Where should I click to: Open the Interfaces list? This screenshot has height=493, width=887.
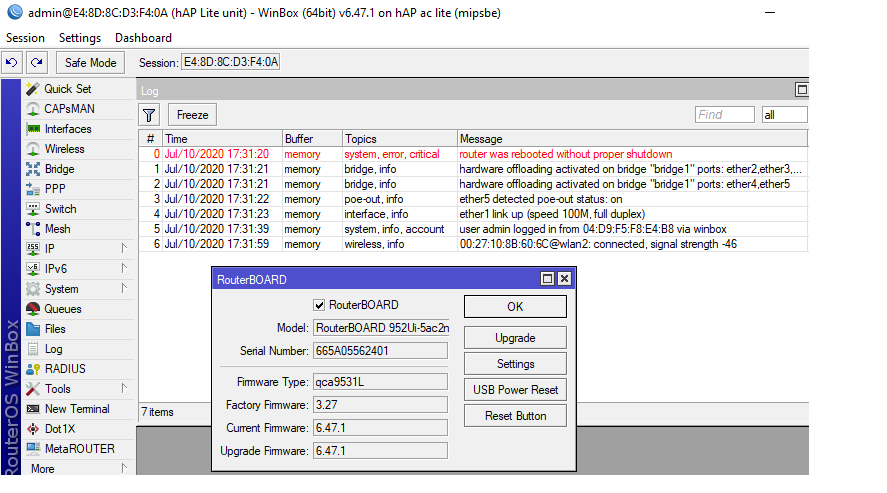tap(68, 129)
